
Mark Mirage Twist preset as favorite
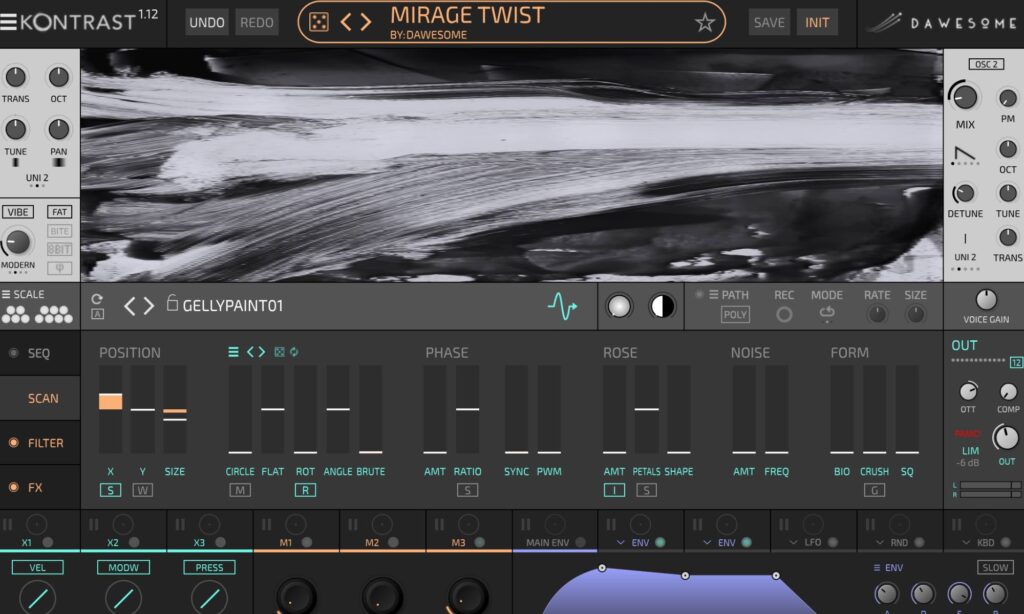705,23
